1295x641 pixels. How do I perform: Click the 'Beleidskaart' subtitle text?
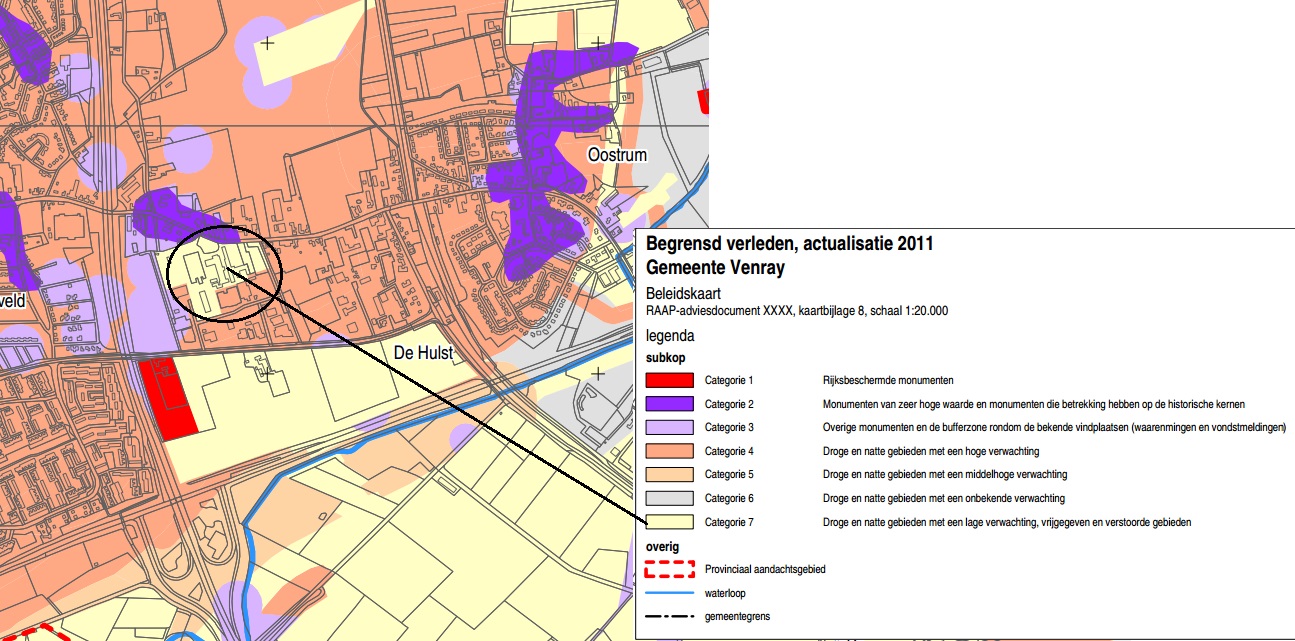[x=681, y=295]
